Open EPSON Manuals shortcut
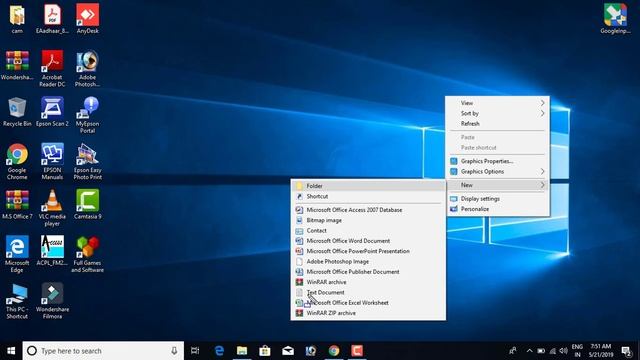The height and width of the screenshot is (360, 640). point(52,161)
